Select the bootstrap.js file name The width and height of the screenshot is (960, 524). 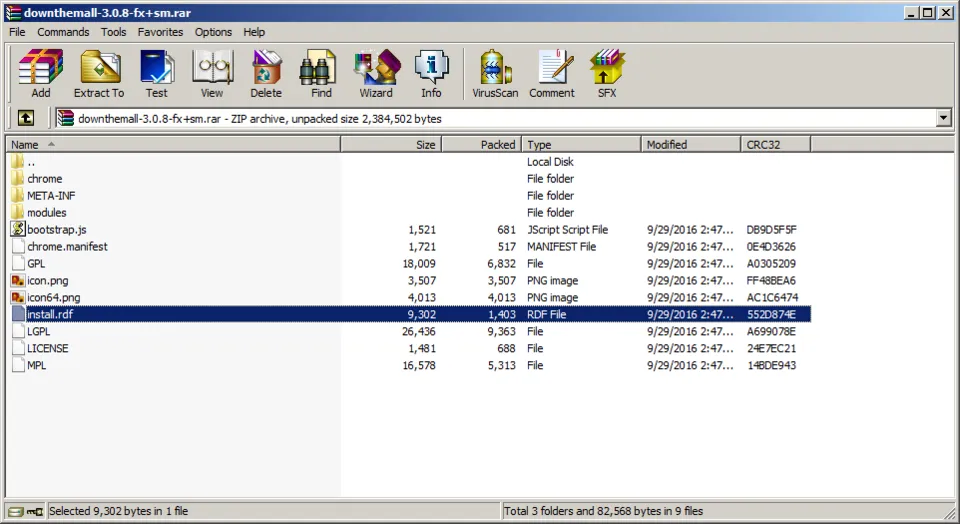tap(57, 230)
